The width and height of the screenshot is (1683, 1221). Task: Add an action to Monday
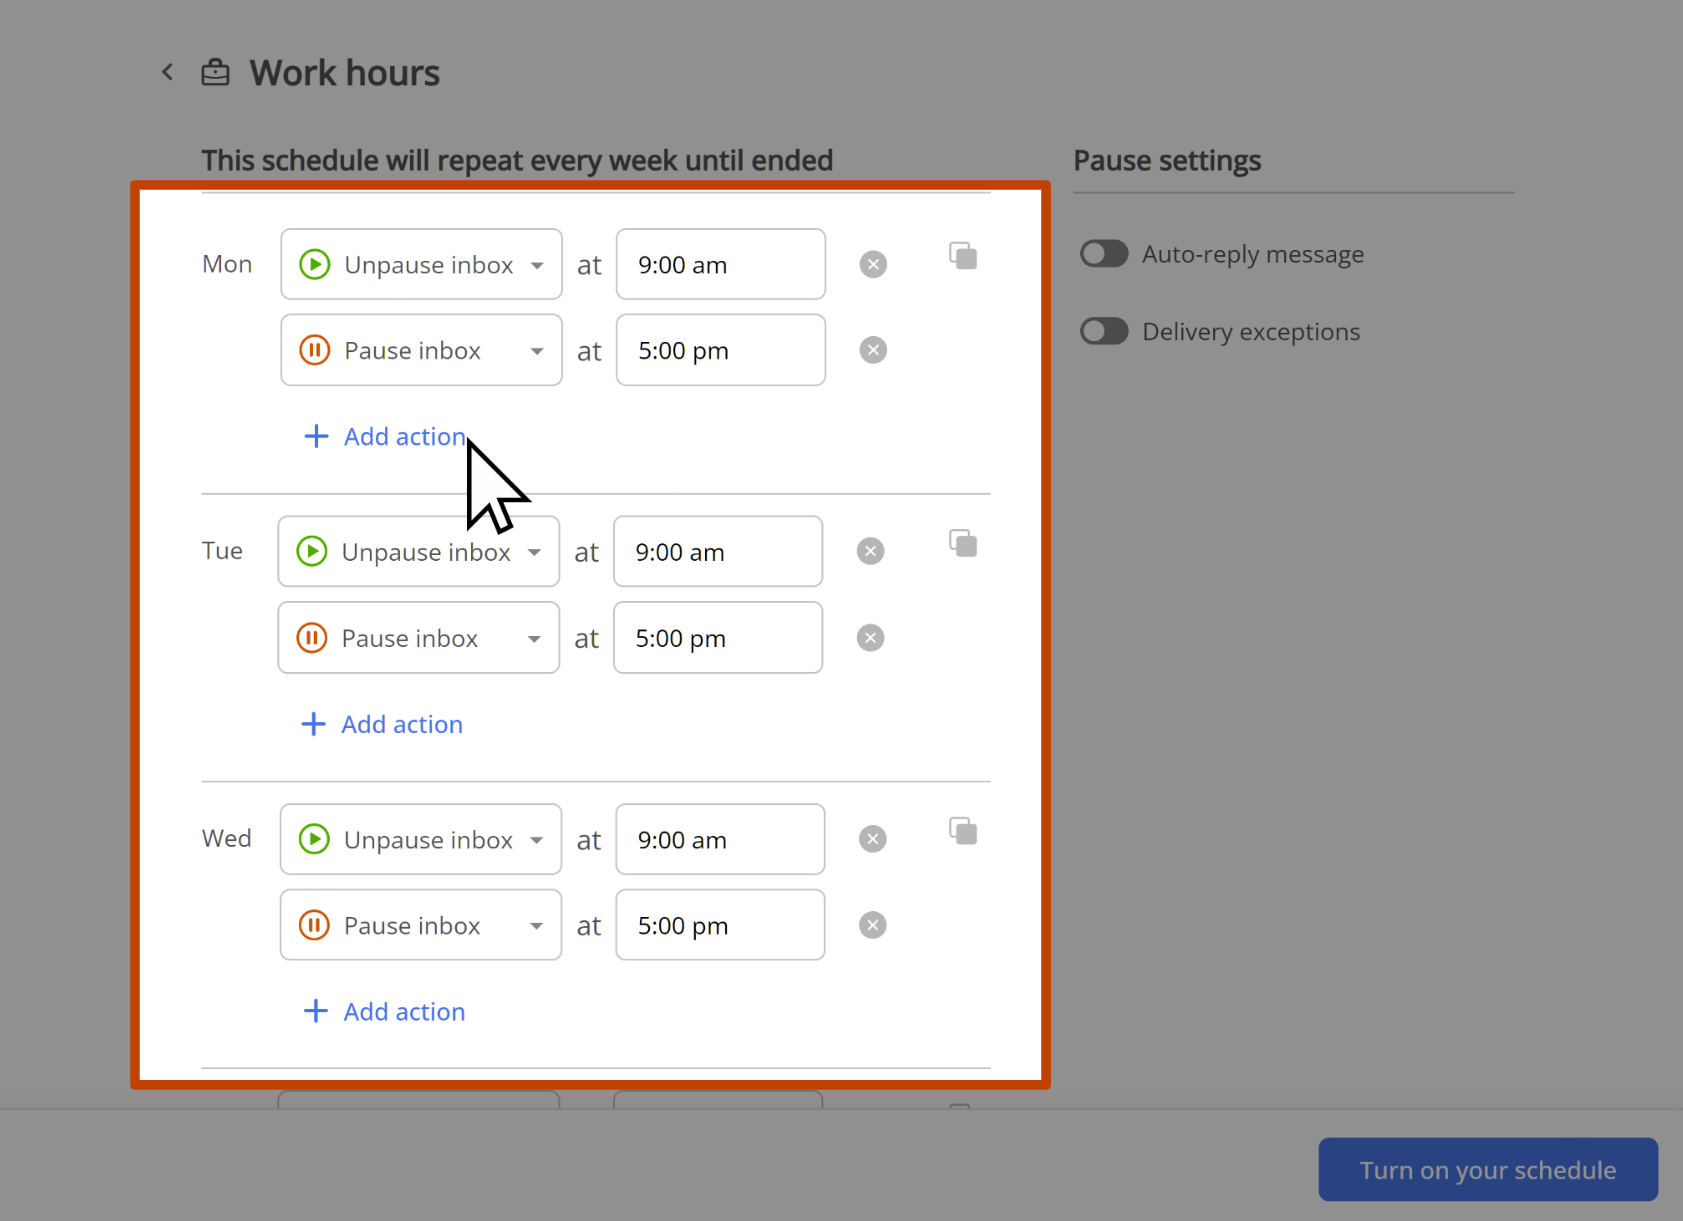(384, 436)
